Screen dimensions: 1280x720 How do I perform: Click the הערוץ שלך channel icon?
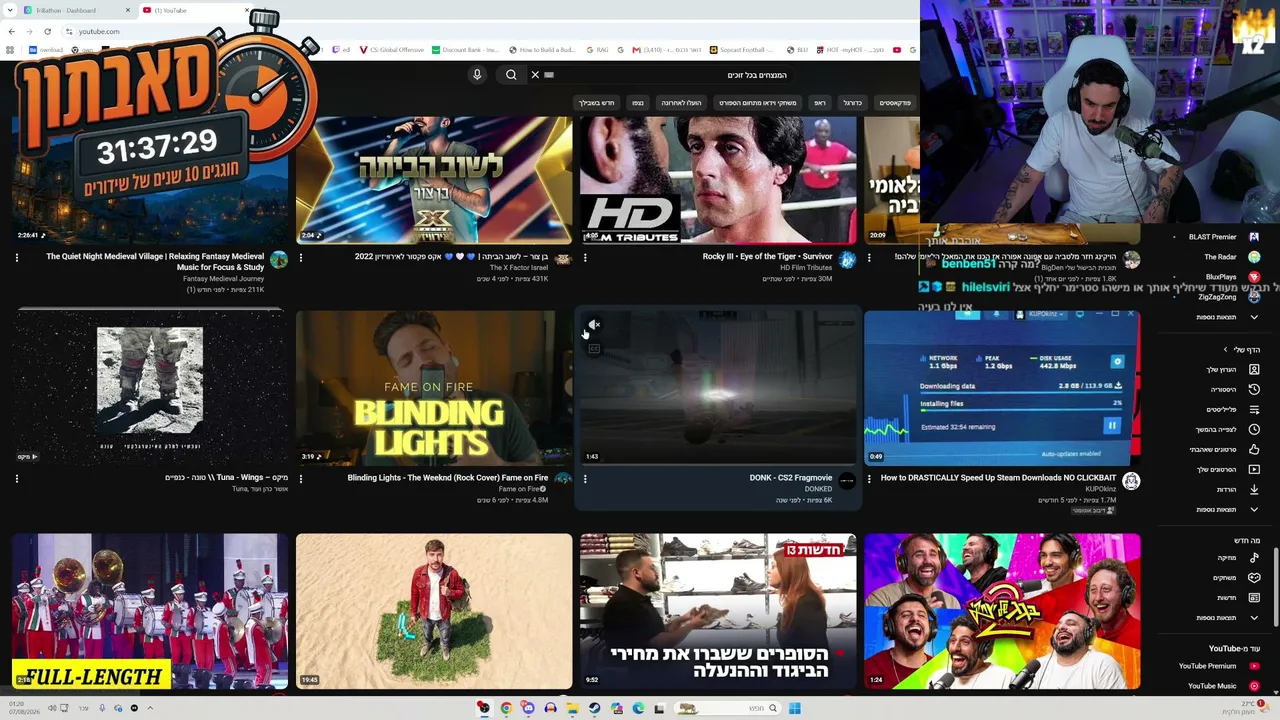(1254, 370)
